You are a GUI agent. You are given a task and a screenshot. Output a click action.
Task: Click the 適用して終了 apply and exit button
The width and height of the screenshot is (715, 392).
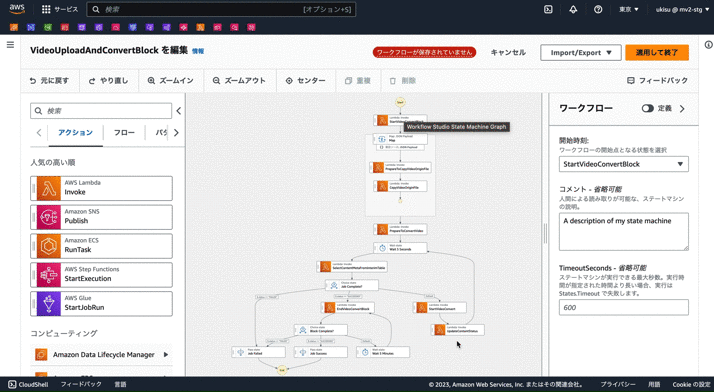point(657,52)
